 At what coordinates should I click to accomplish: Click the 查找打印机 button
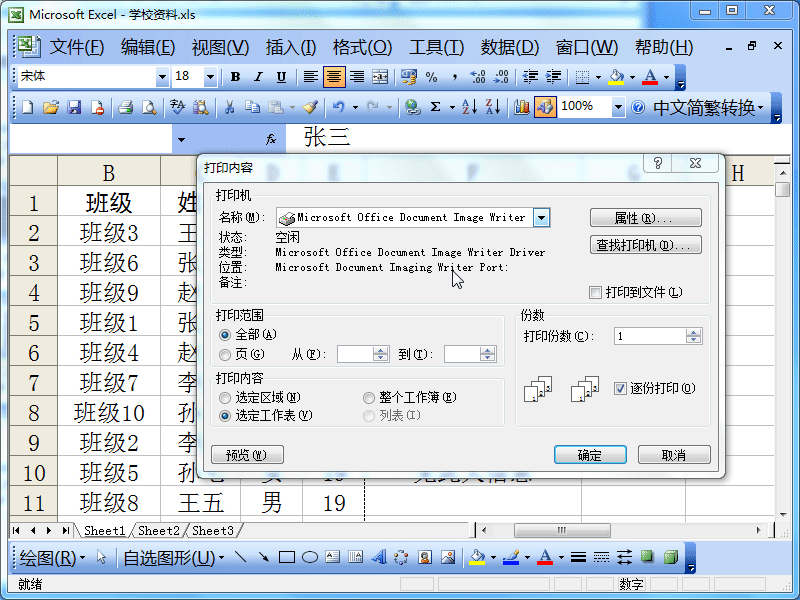[645, 245]
